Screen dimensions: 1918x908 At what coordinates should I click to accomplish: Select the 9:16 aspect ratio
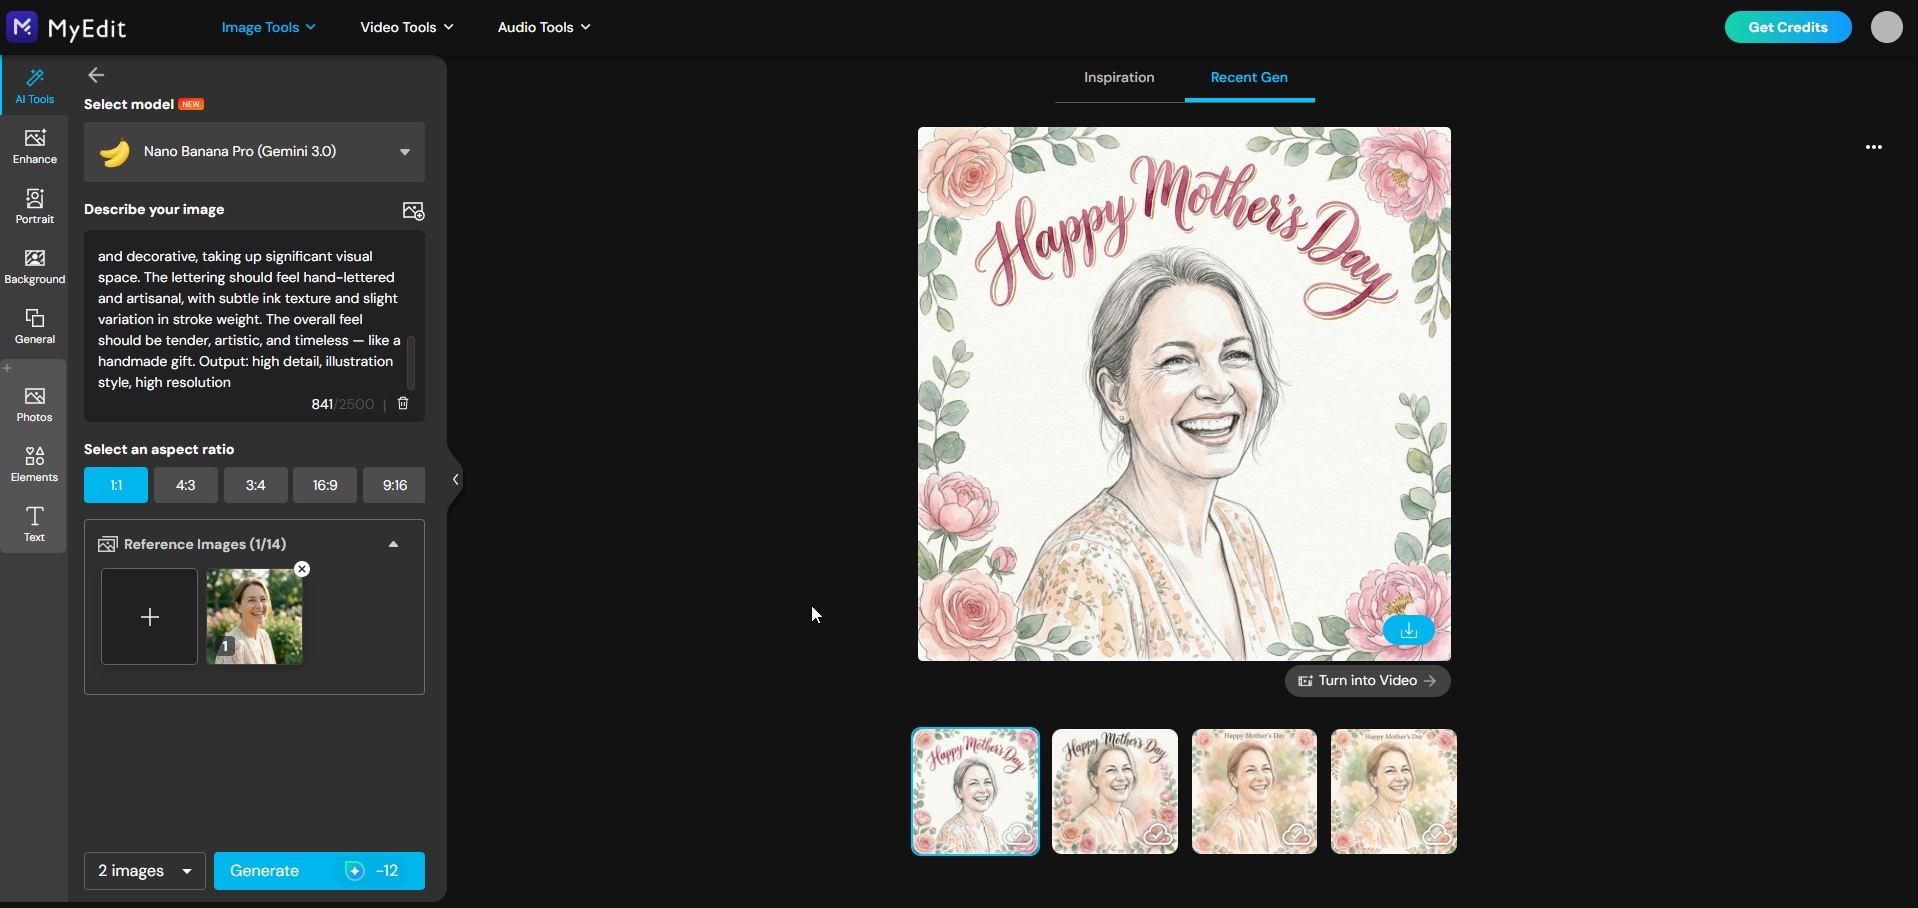tap(394, 485)
